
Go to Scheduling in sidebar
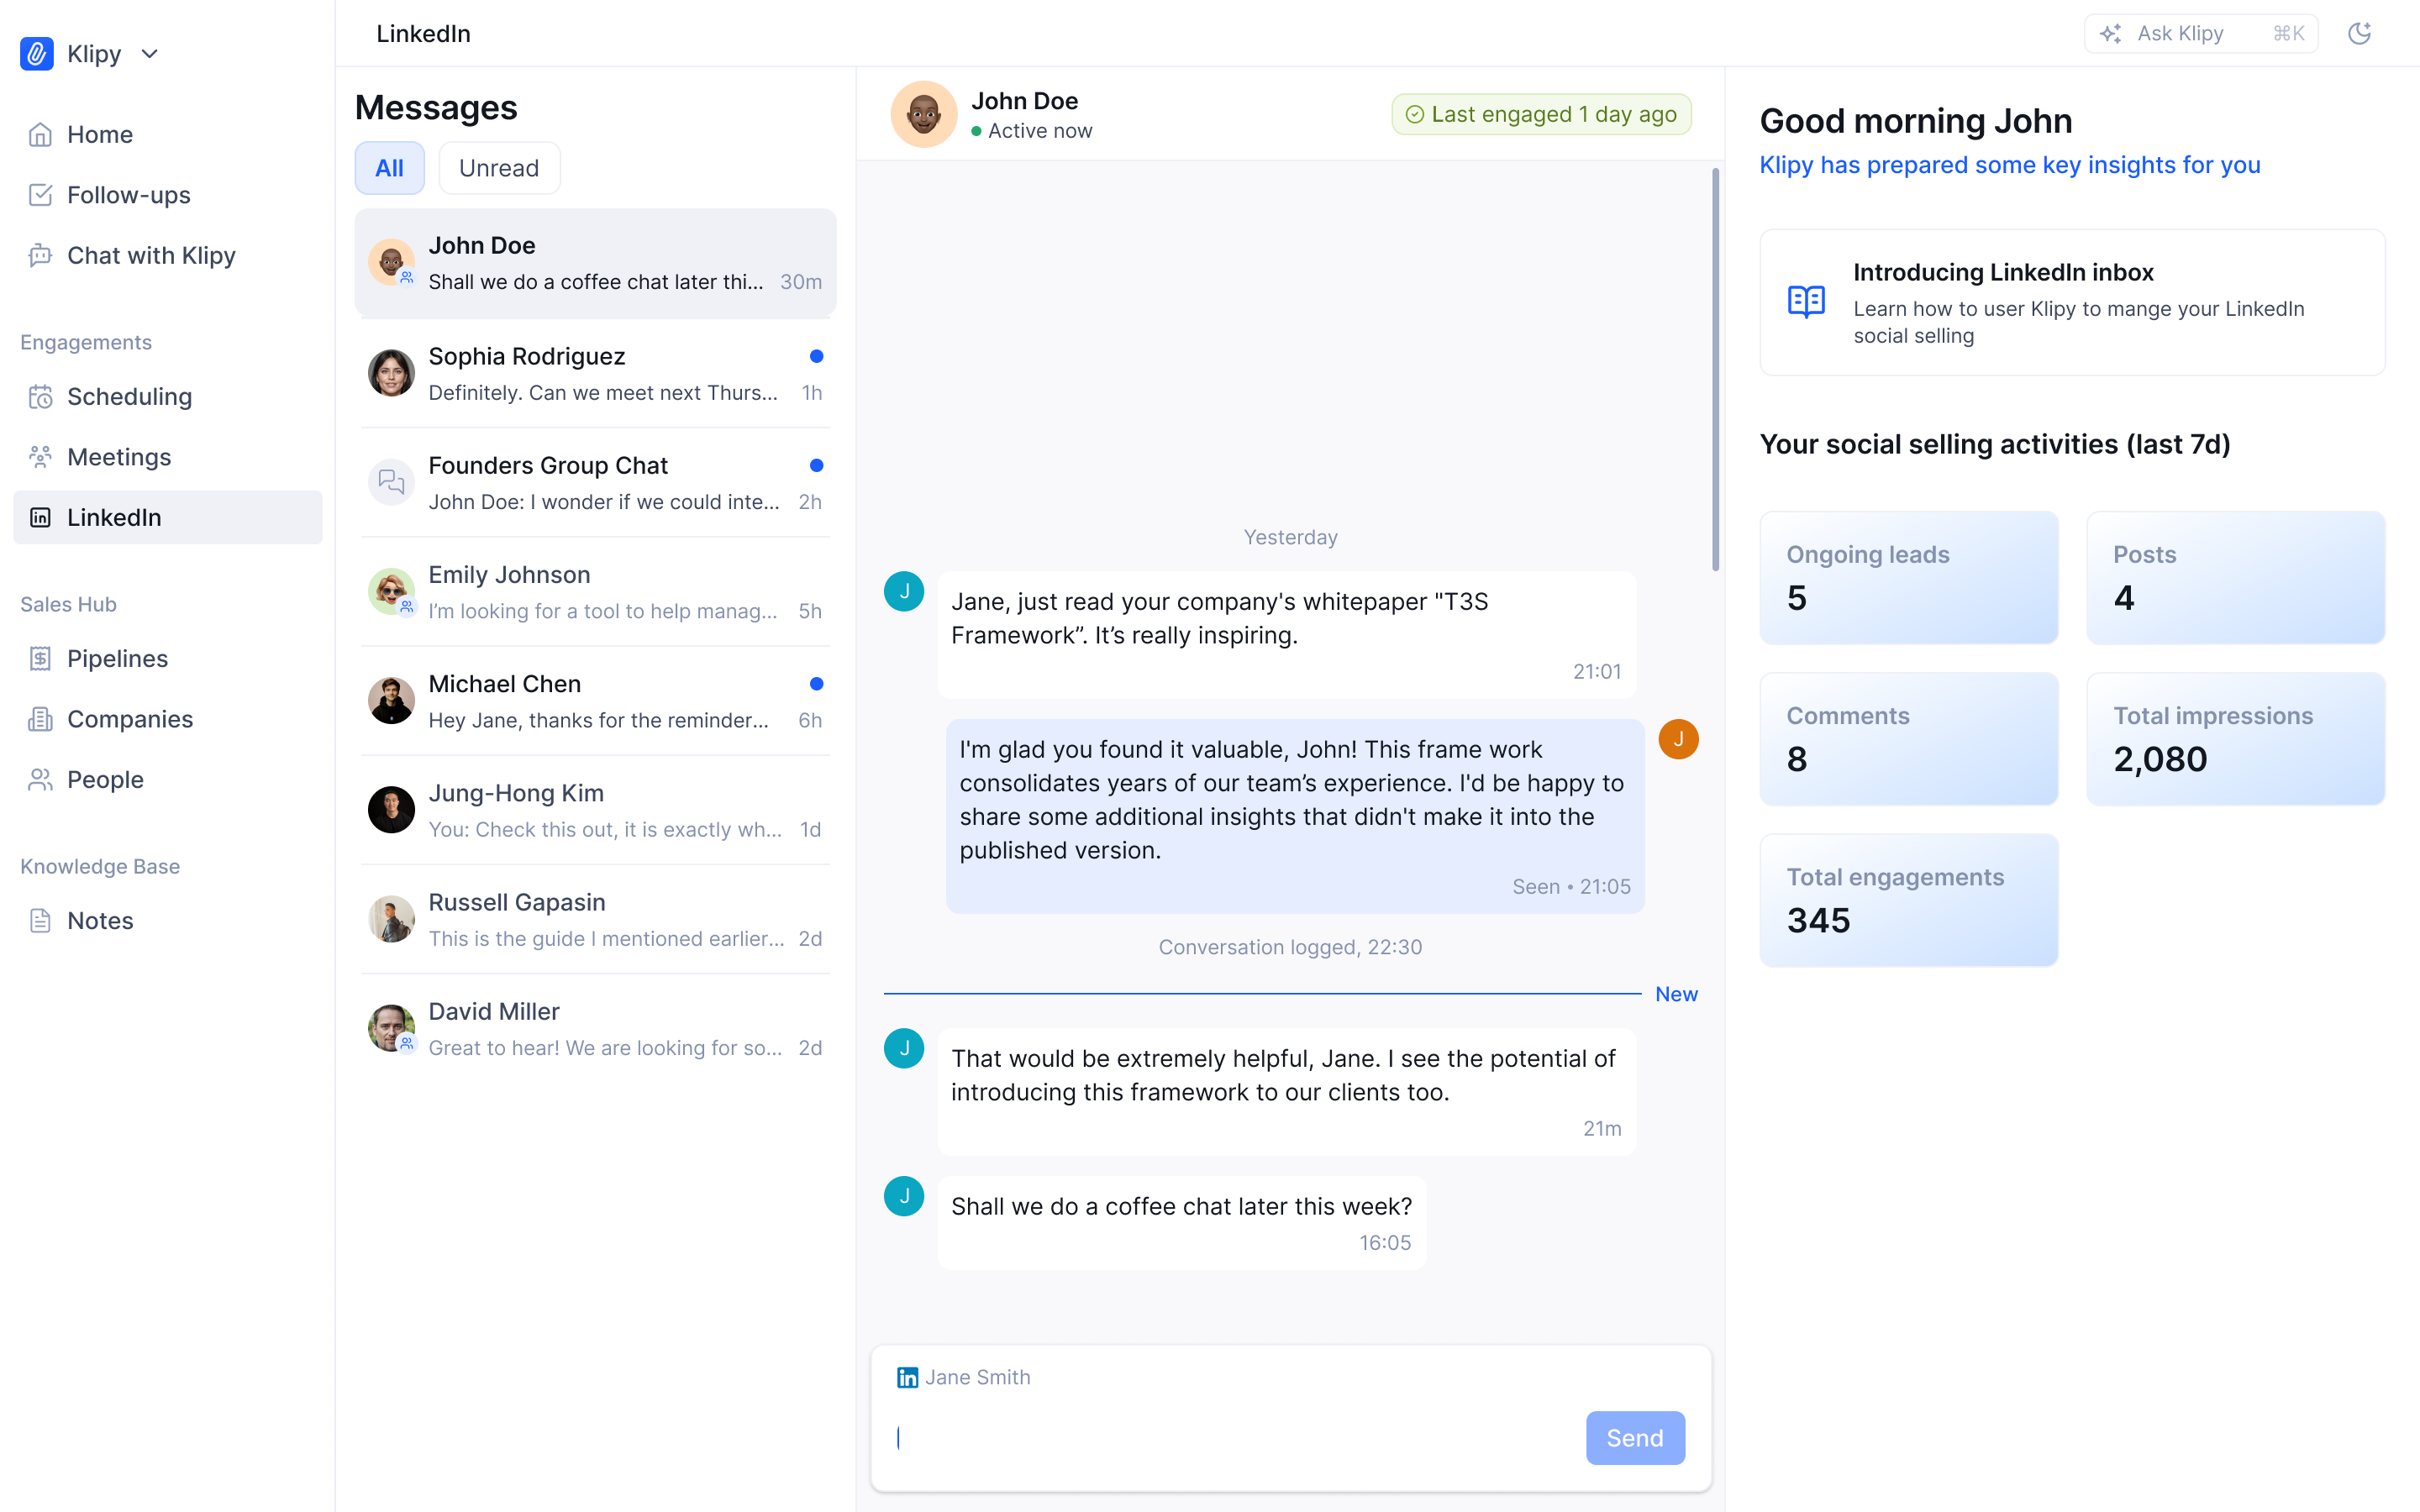pyautogui.click(x=168, y=397)
